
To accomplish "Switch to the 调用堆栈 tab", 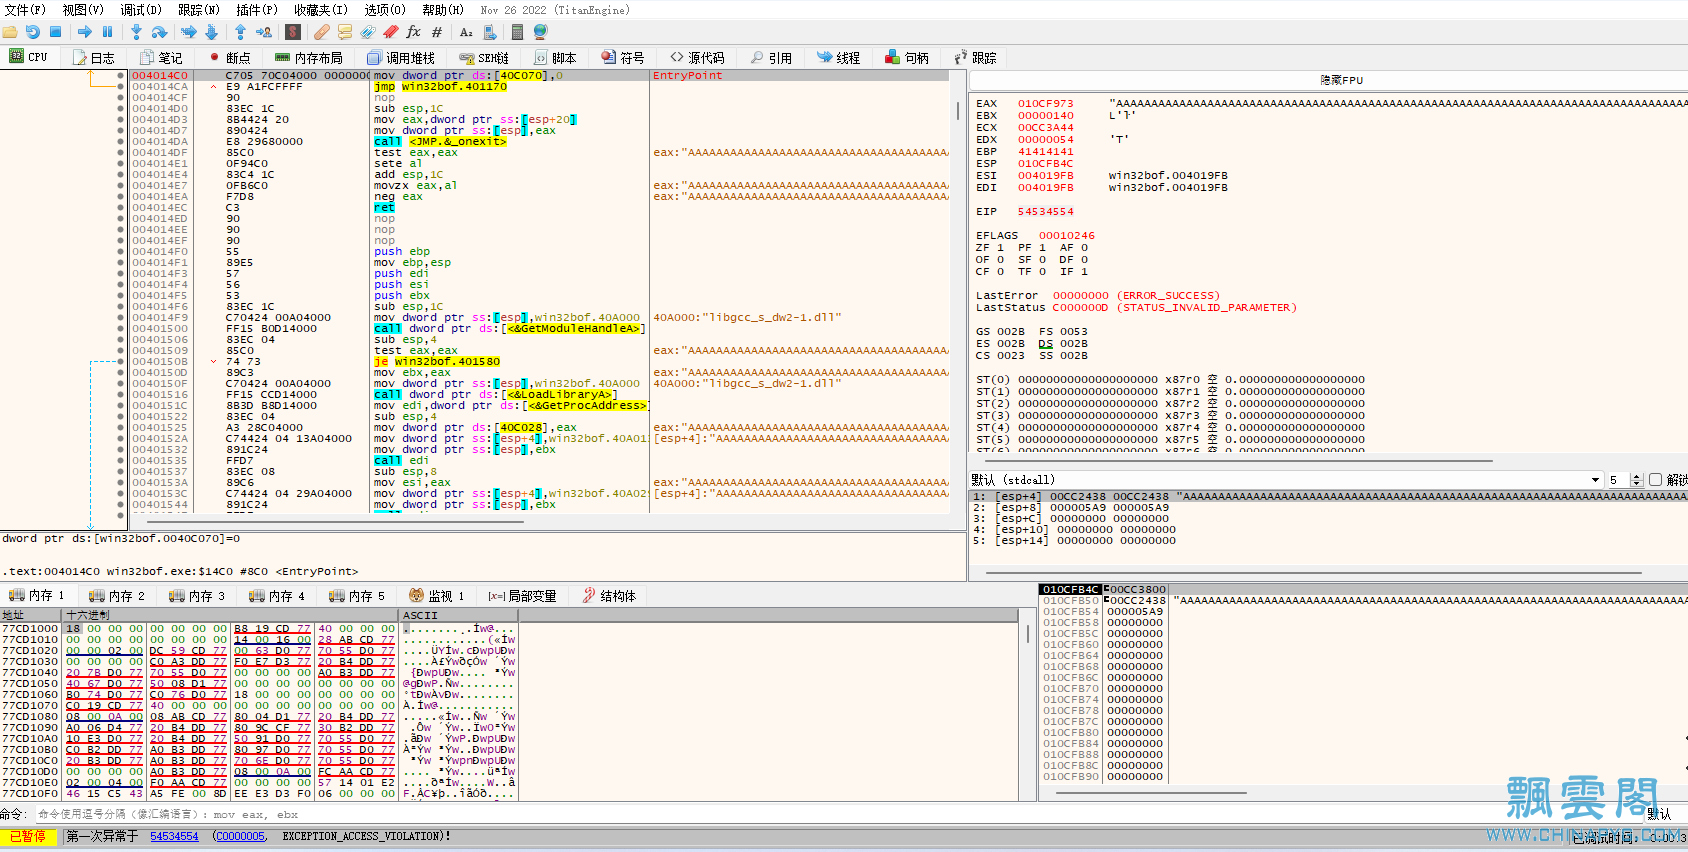I will [401, 58].
